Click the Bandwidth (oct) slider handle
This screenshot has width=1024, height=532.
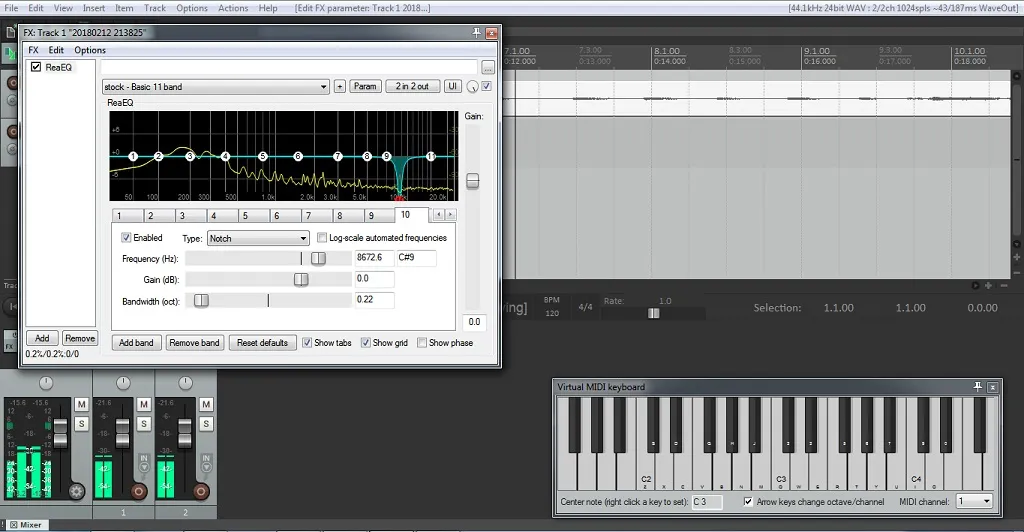tap(201, 300)
